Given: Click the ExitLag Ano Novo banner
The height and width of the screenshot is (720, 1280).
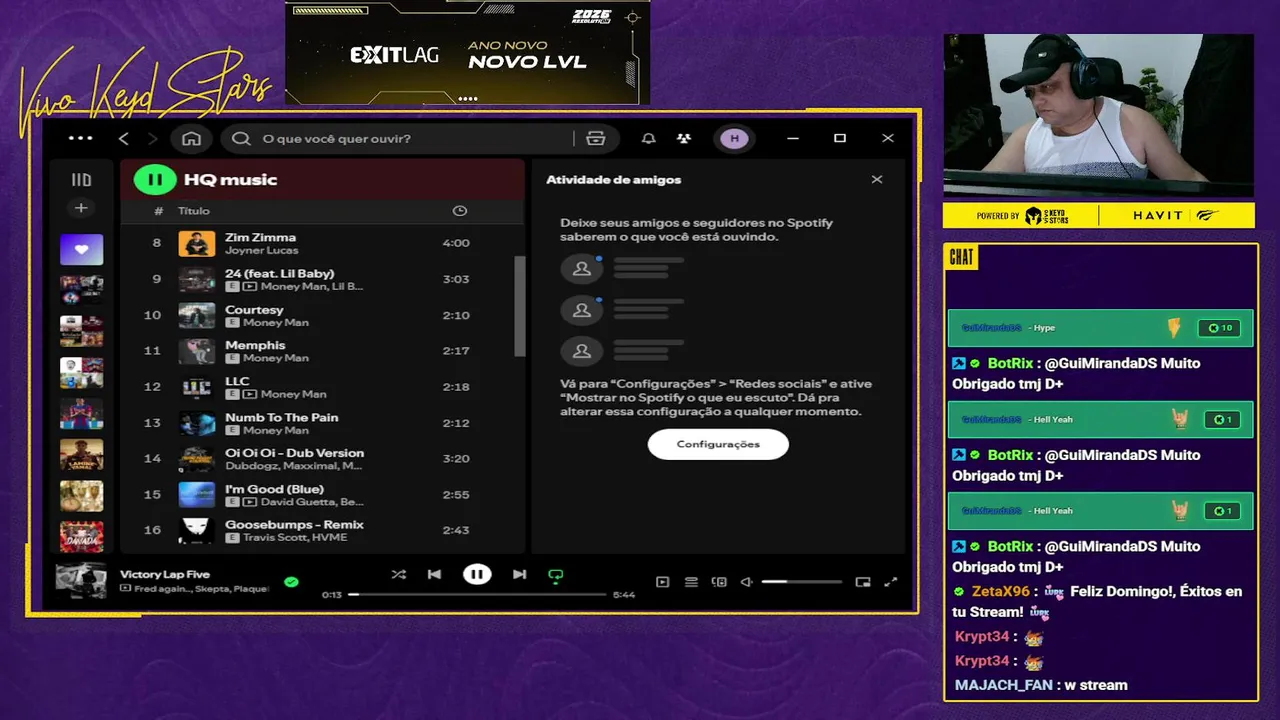Looking at the screenshot, I should 467,52.
